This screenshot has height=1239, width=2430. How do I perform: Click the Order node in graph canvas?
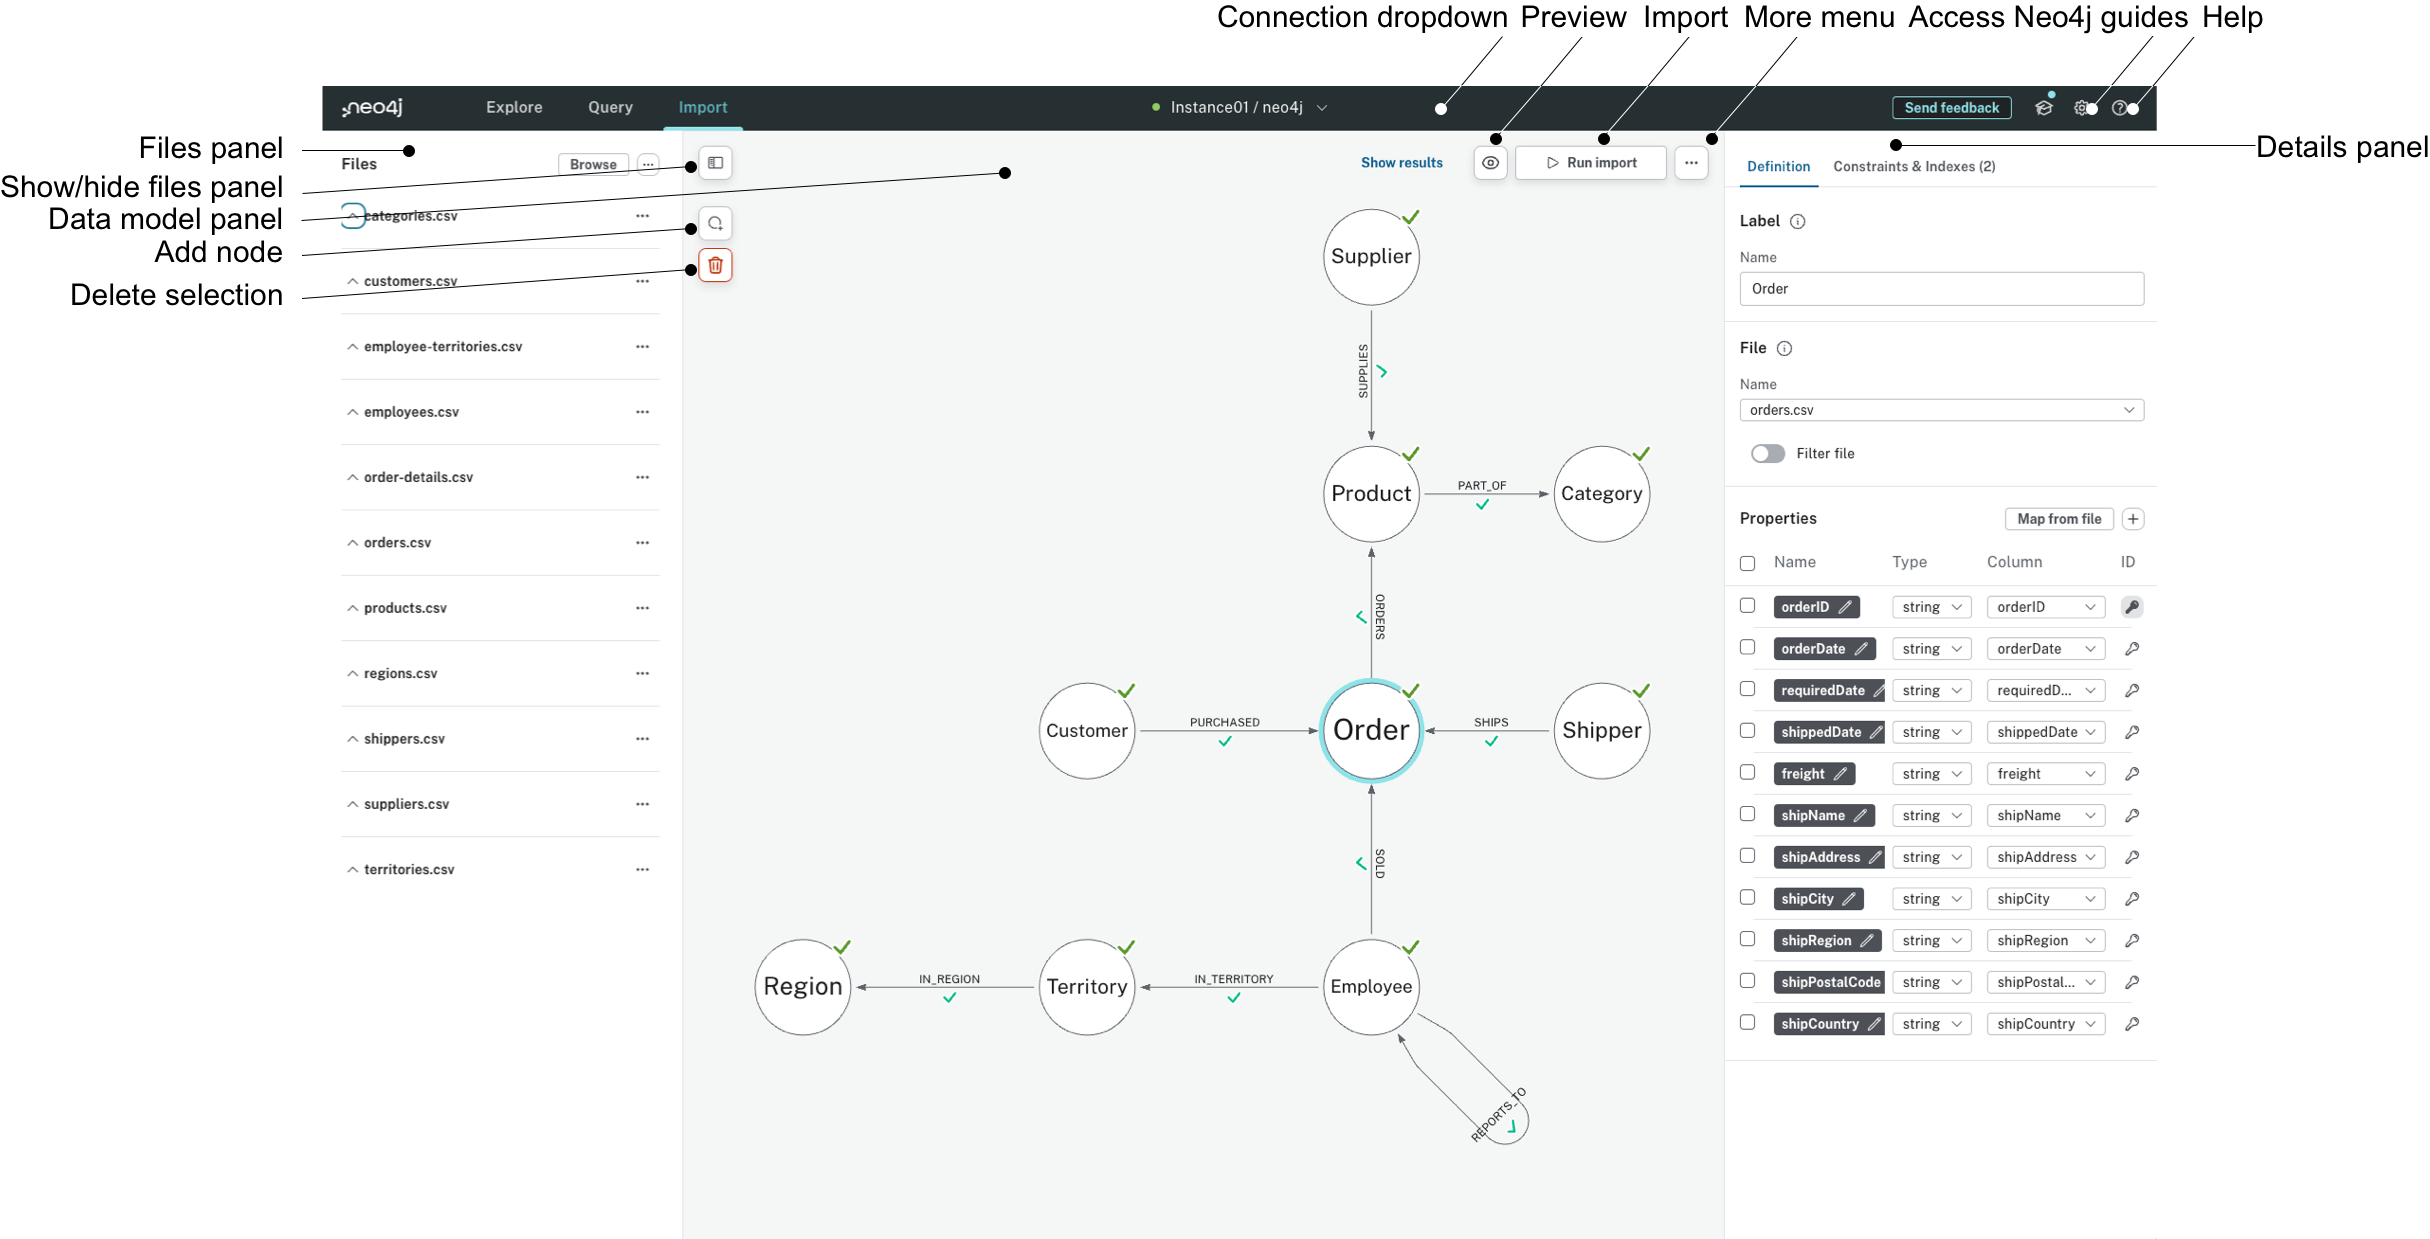(x=1370, y=730)
